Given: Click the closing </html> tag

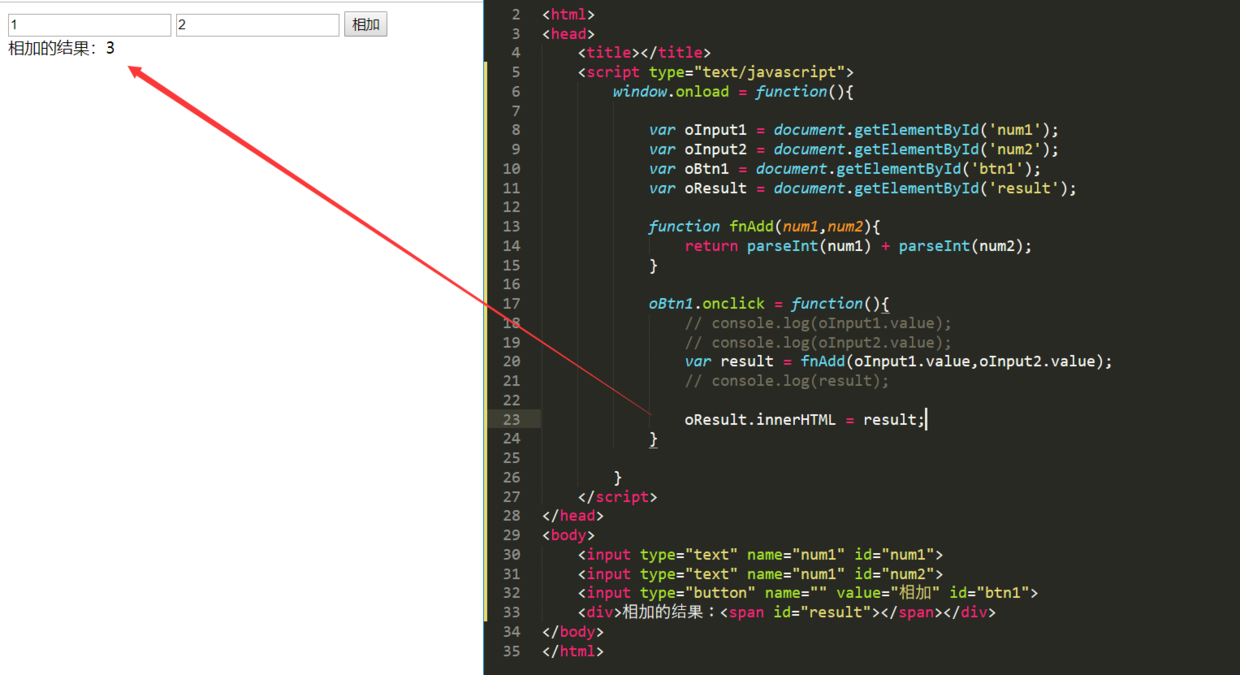Looking at the screenshot, I should (x=573, y=651).
